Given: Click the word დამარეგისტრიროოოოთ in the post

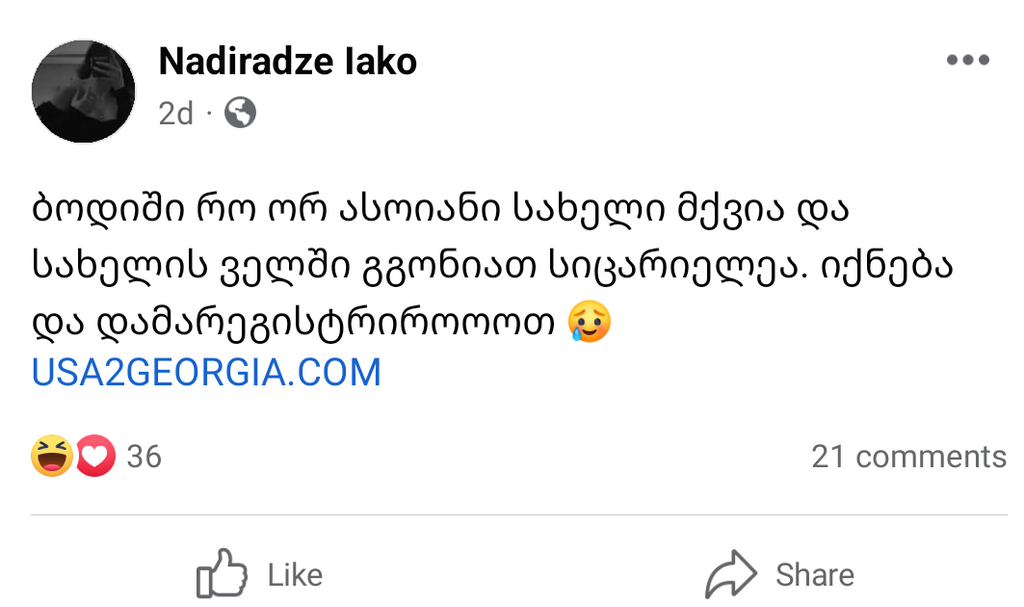Looking at the screenshot, I should 327,321.
